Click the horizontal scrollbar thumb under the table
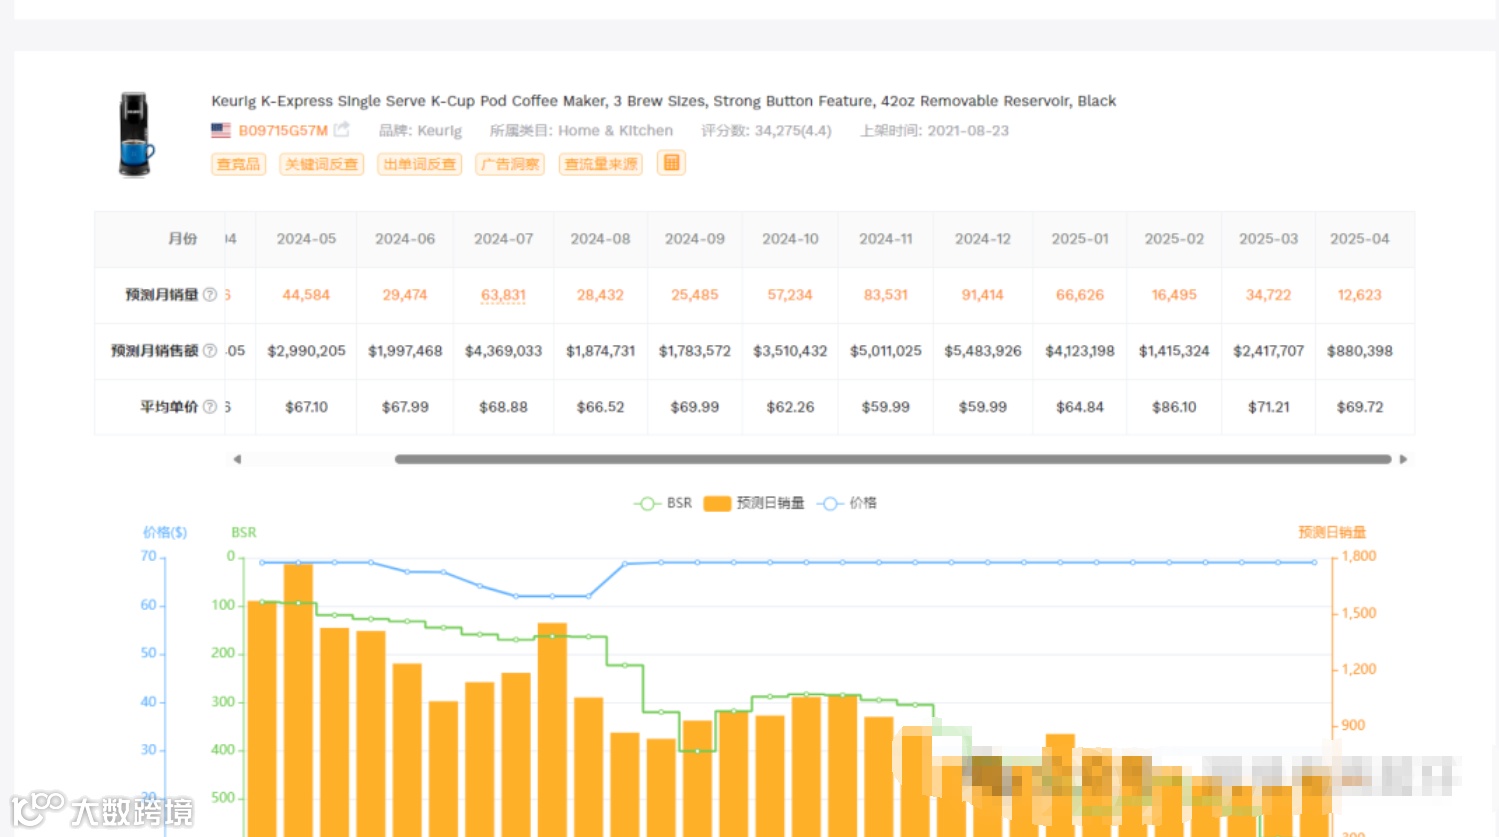Viewport: 1499px width, 837px height. [893, 460]
